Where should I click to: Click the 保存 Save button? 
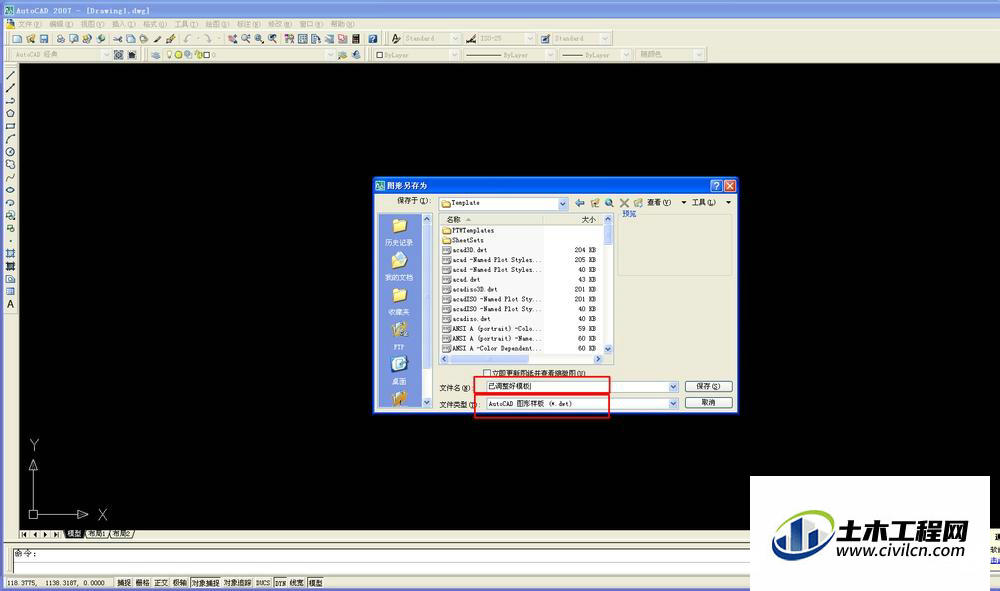point(708,386)
